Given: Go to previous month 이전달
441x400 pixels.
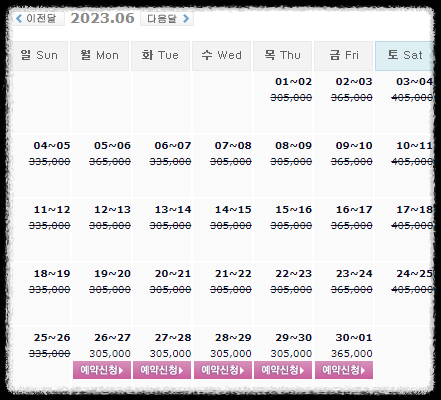Looking at the screenshot, I should [x=38, y=18].
